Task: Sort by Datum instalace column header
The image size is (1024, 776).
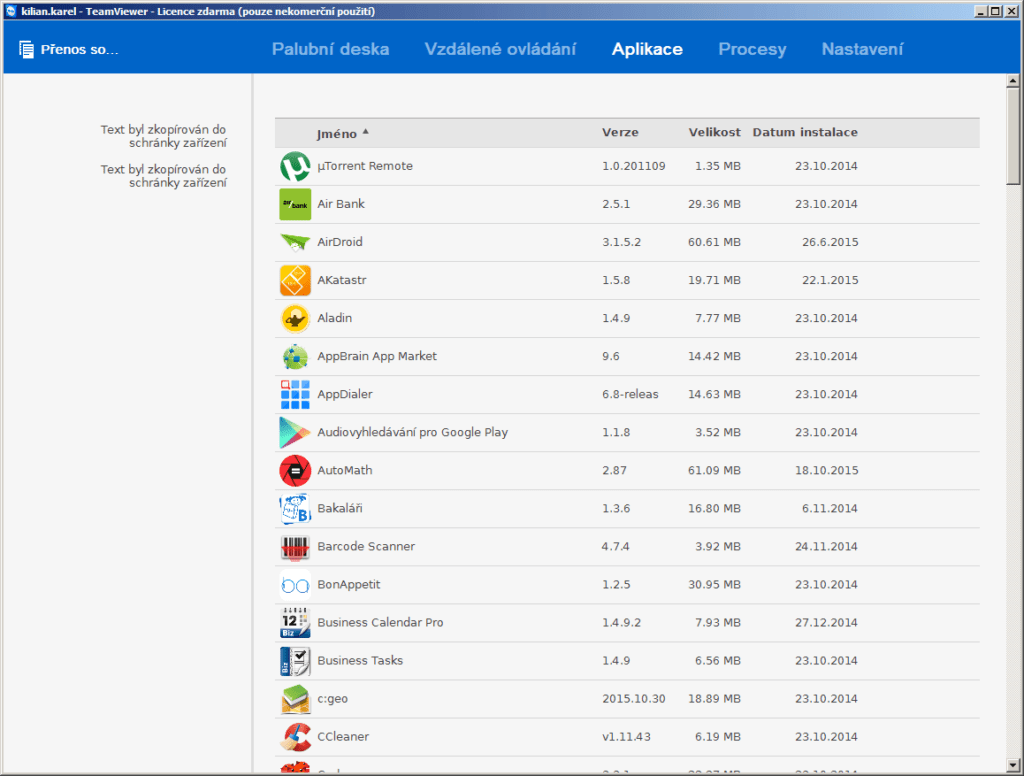Action: [x=805, y=132]
